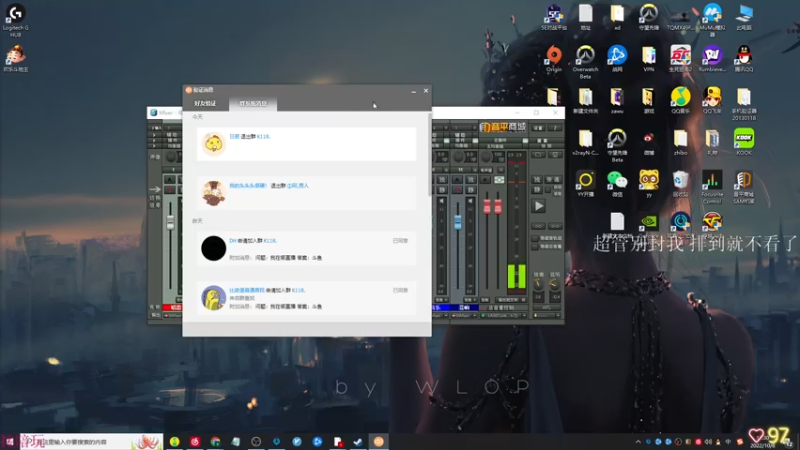Open the QQ Music desktop shortcut
Viewport: 800px width, 450px height.
click(681, 100)
